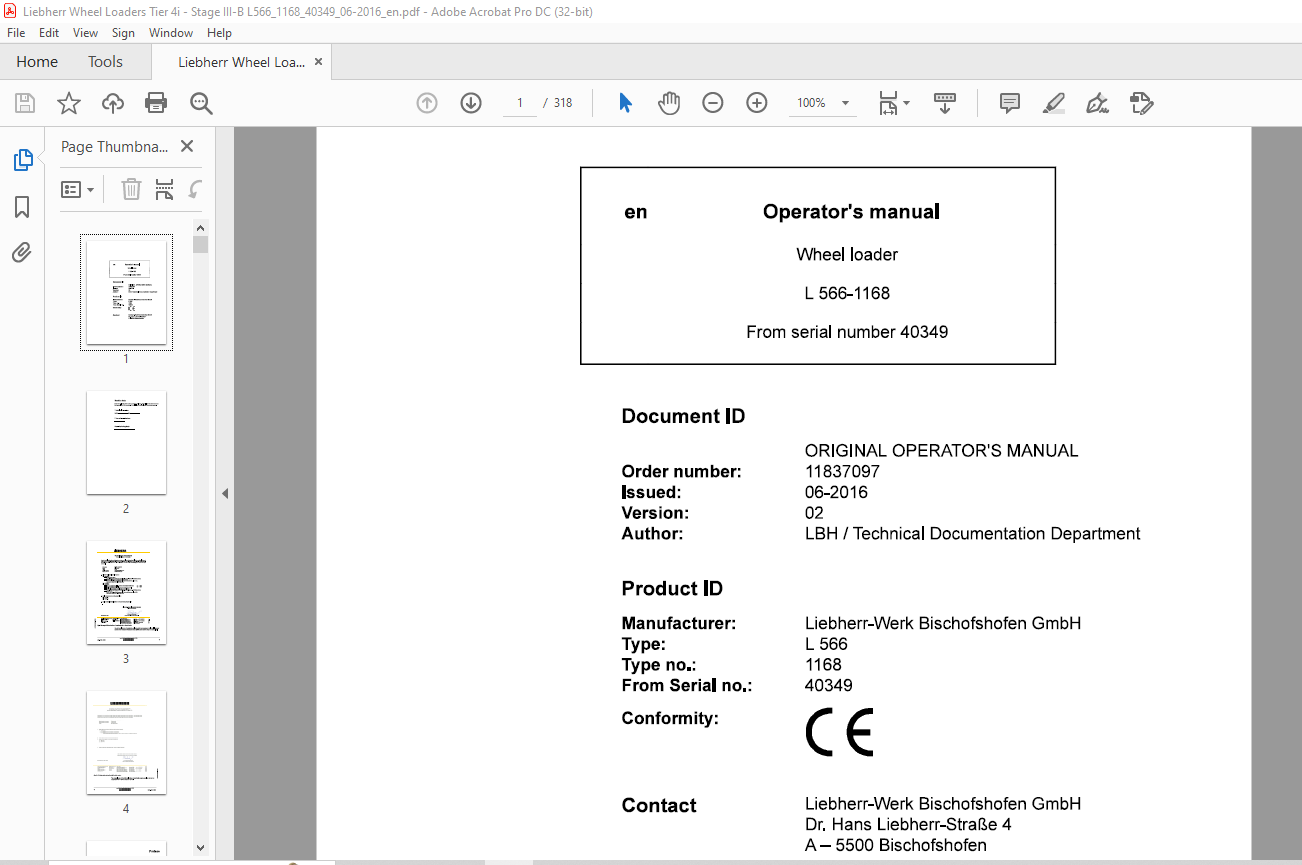Click the page number input field

coord(520,103)
